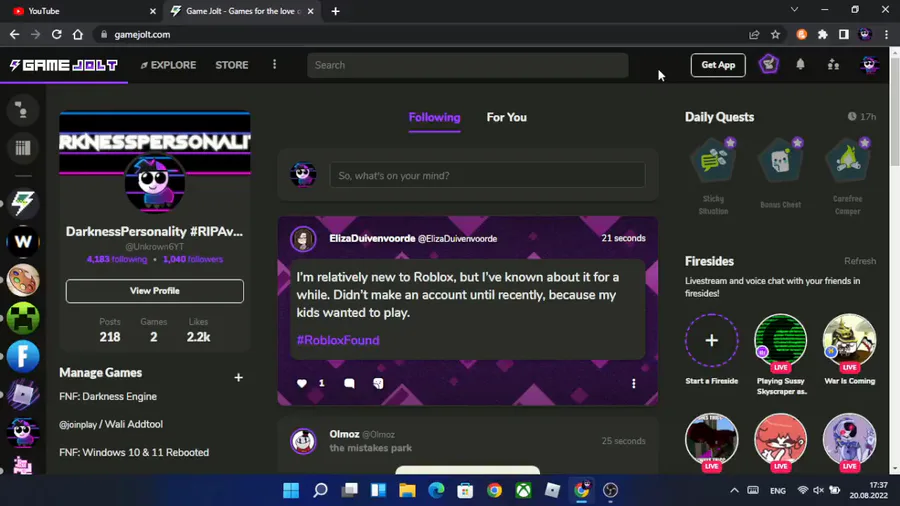Viewport: 900px width, 506px height.
Task: Open the game library icon in sidebar
Action: pos(22,148)
